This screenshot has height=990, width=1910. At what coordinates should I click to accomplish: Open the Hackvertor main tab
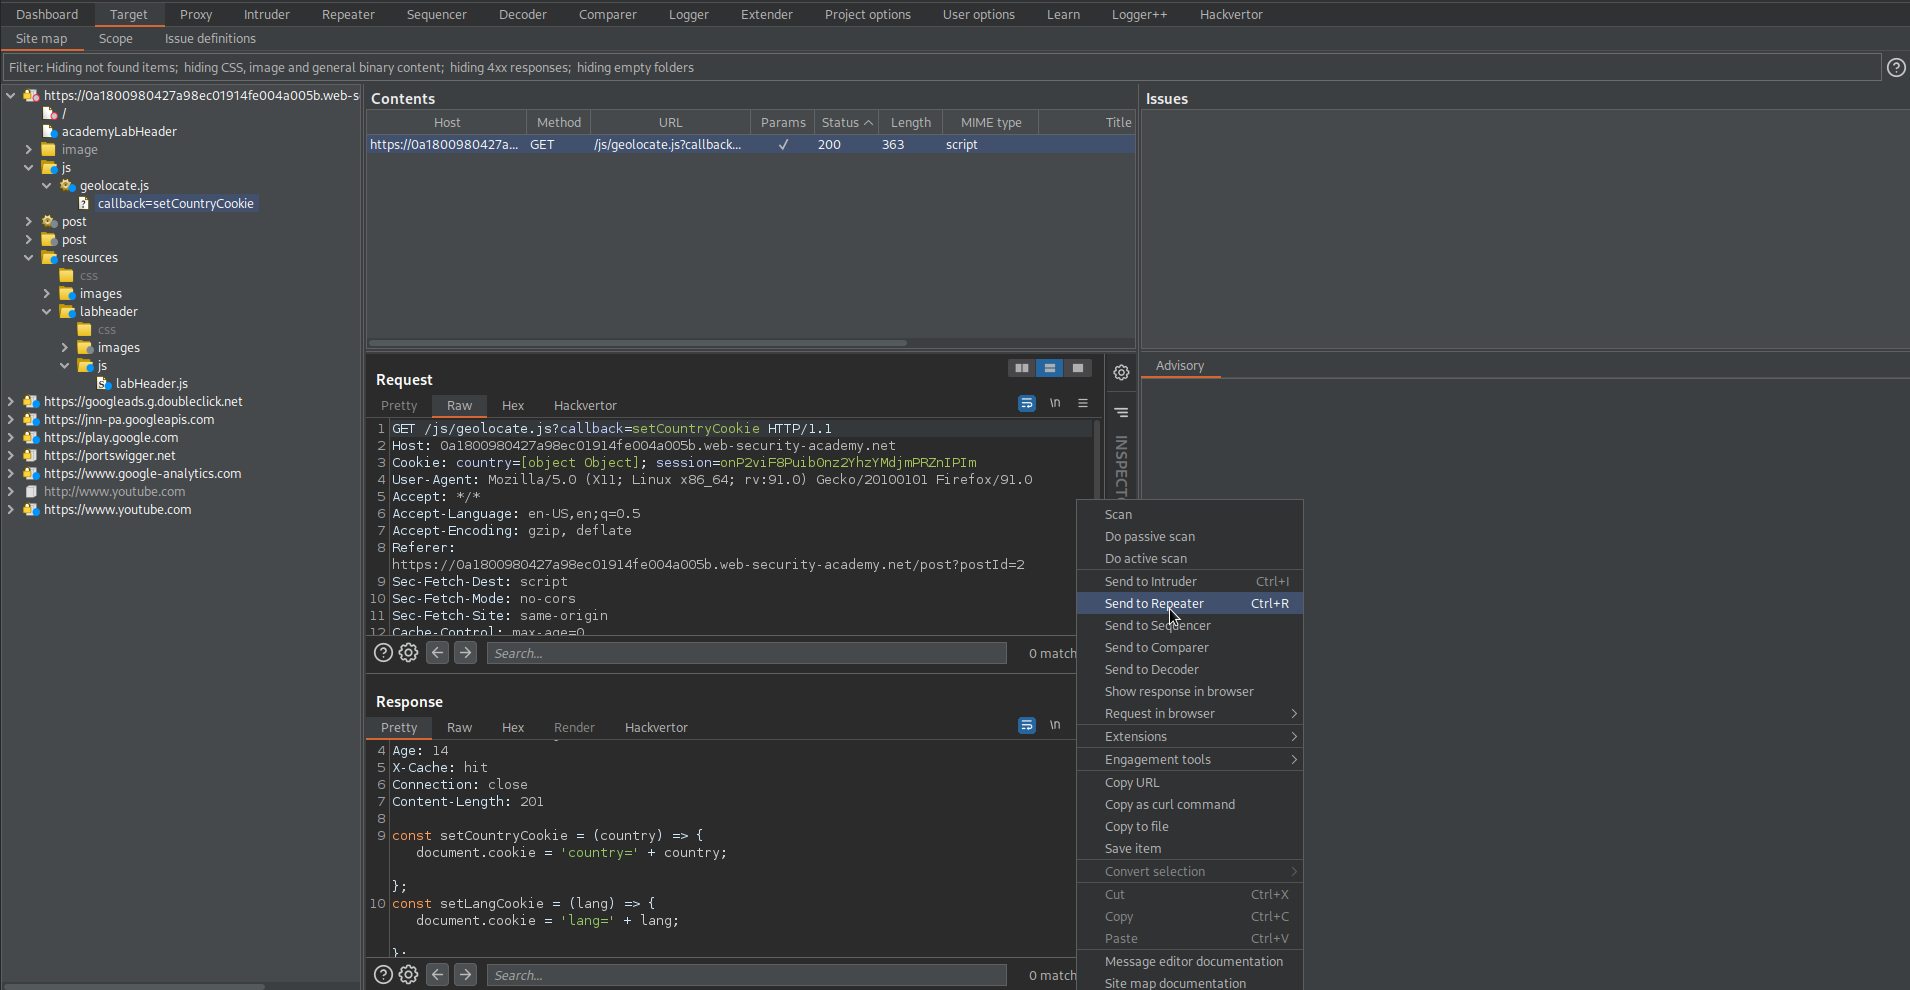(x=1231, y=14)
